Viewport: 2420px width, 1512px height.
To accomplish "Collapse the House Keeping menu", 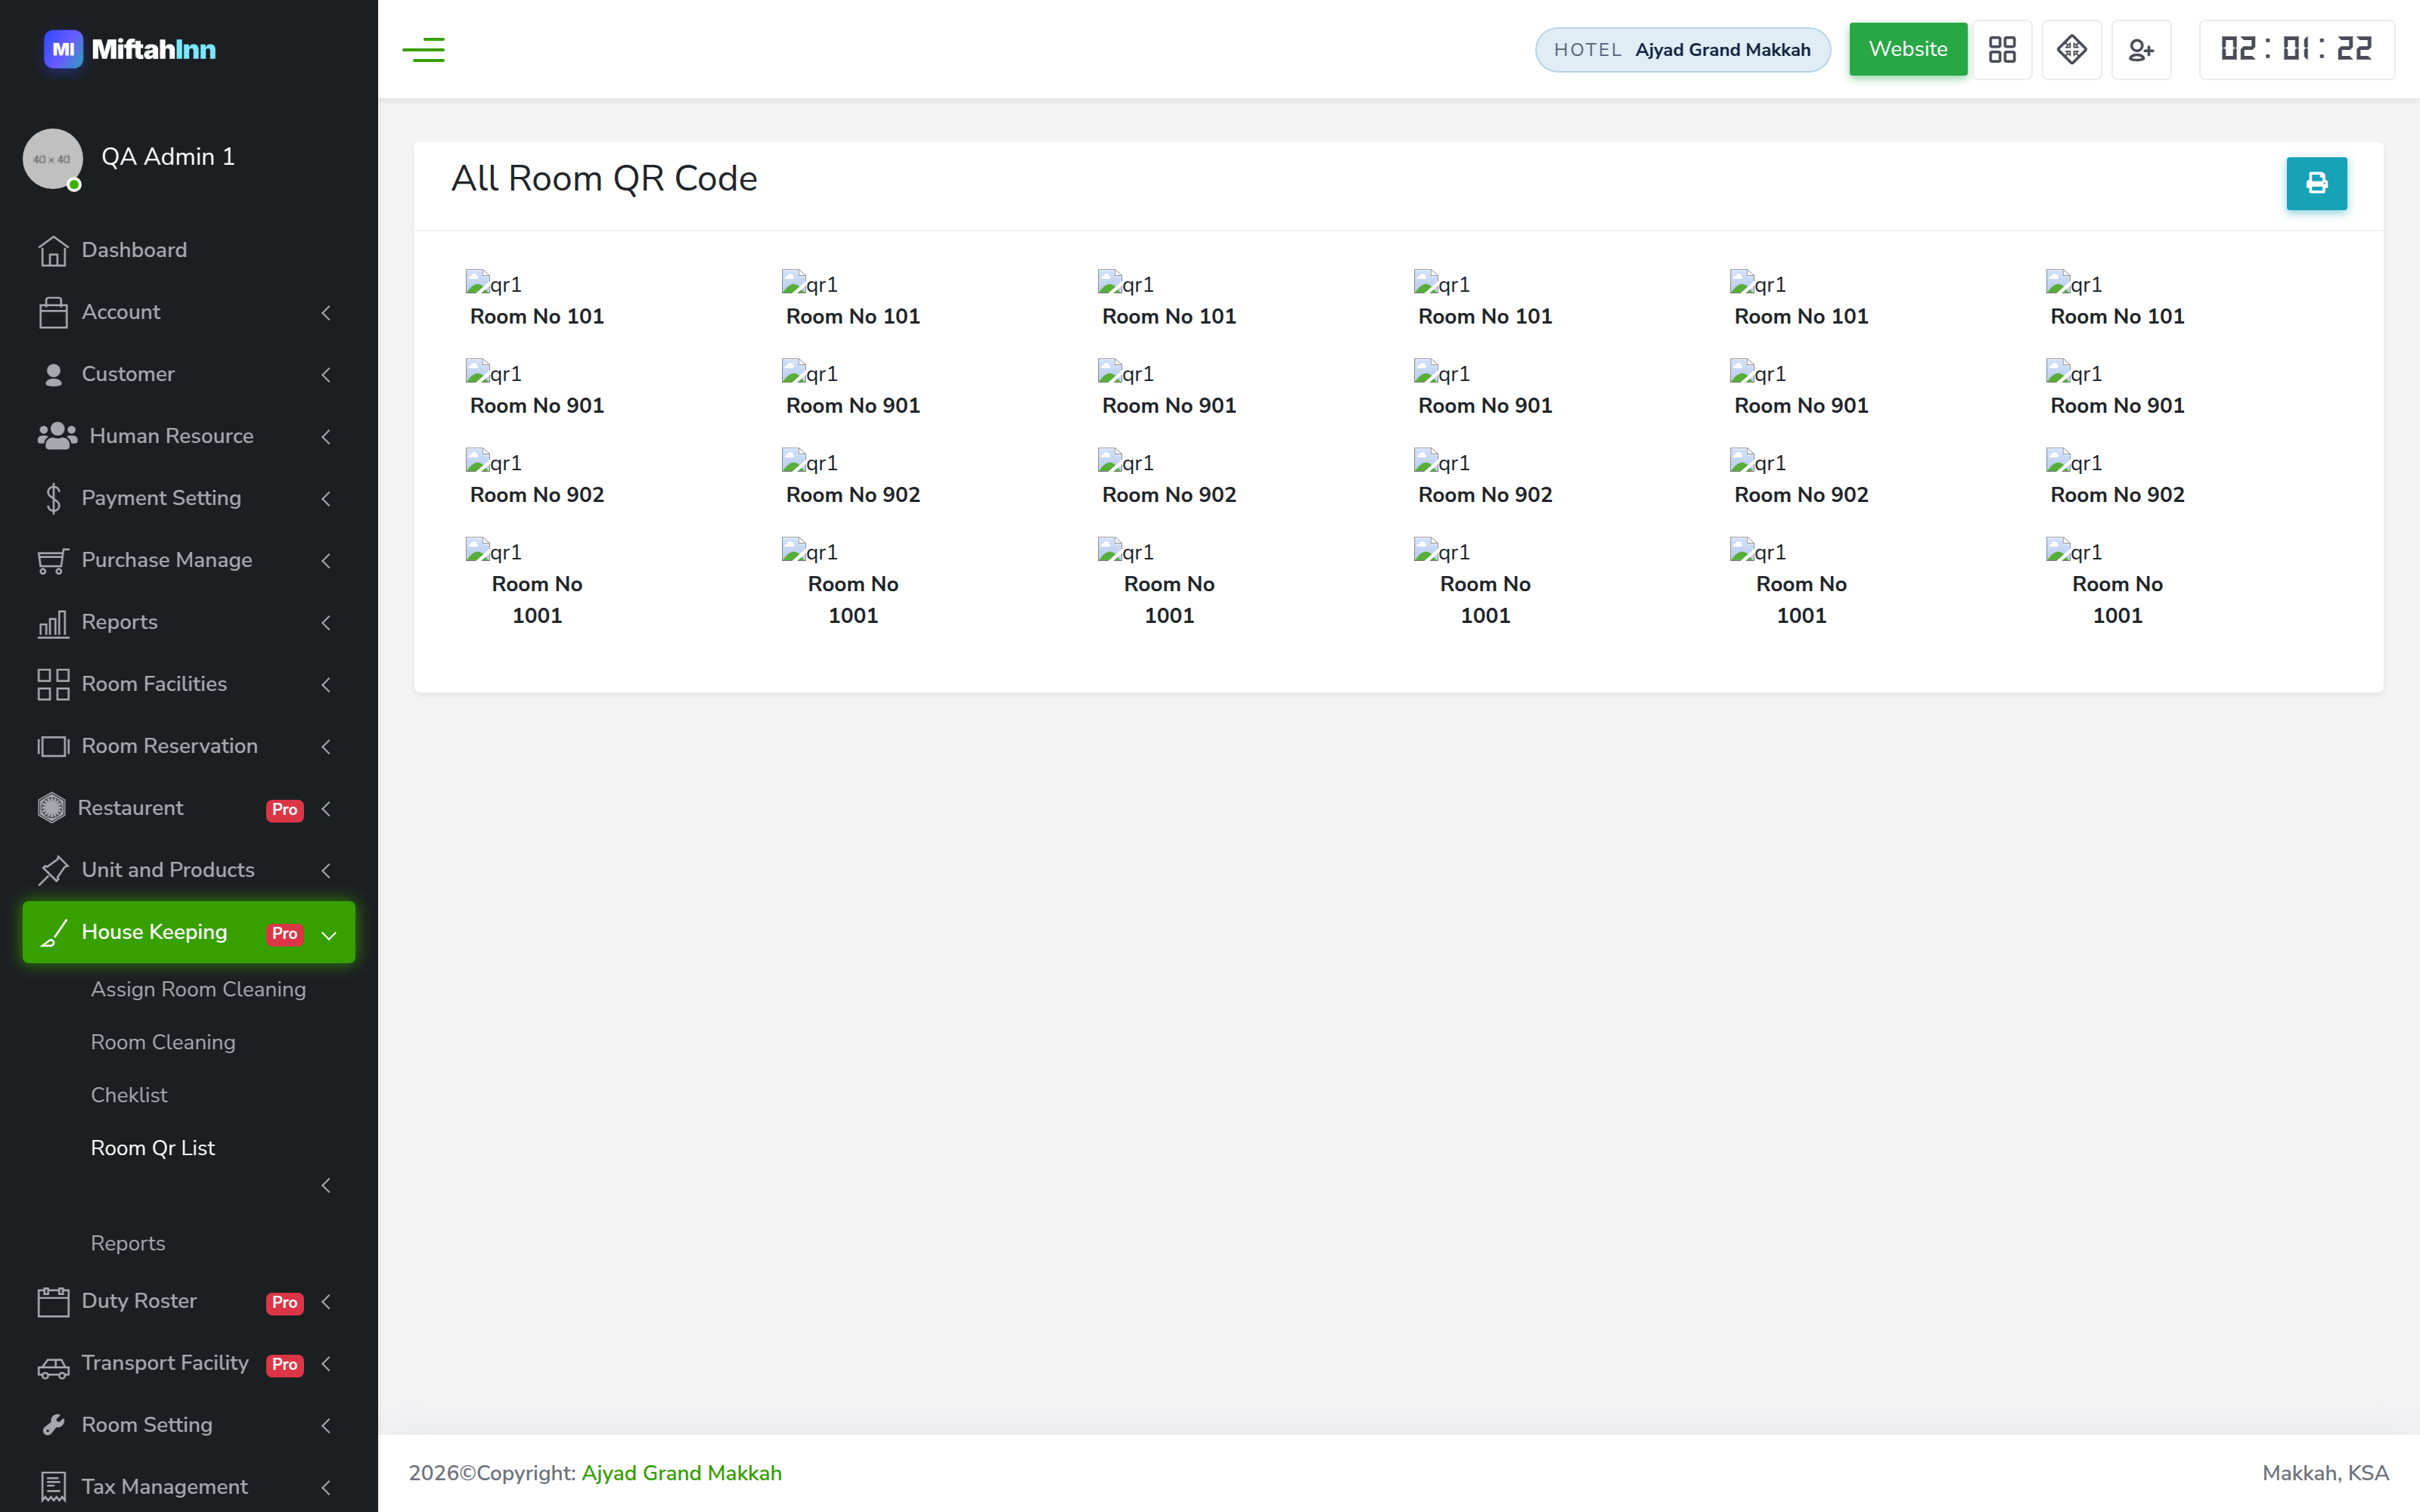I will (189, 932).
